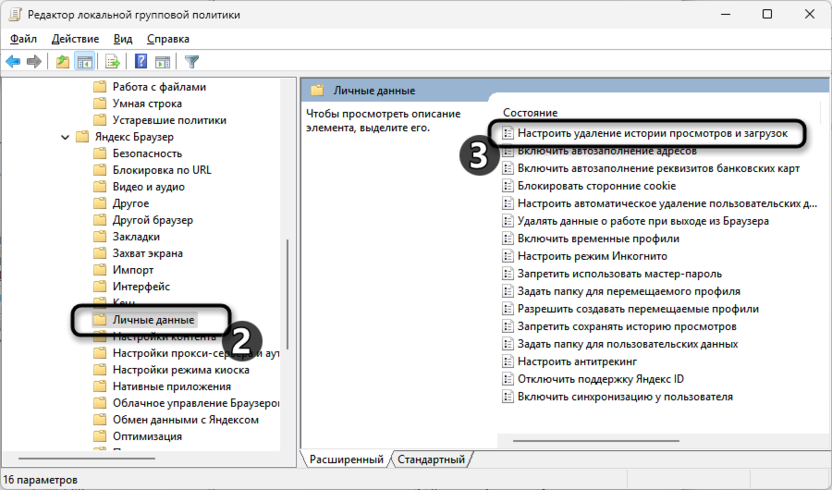This screenshot has width=832, height=490.
Task: Click policy icon beside Настроить режим Инкогнито
Action: tap(508, 256)
